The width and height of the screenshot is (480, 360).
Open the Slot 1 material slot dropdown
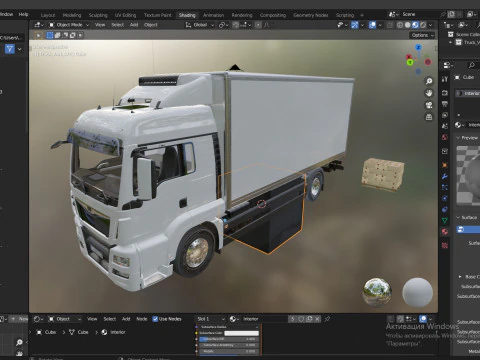pos(211,319)
